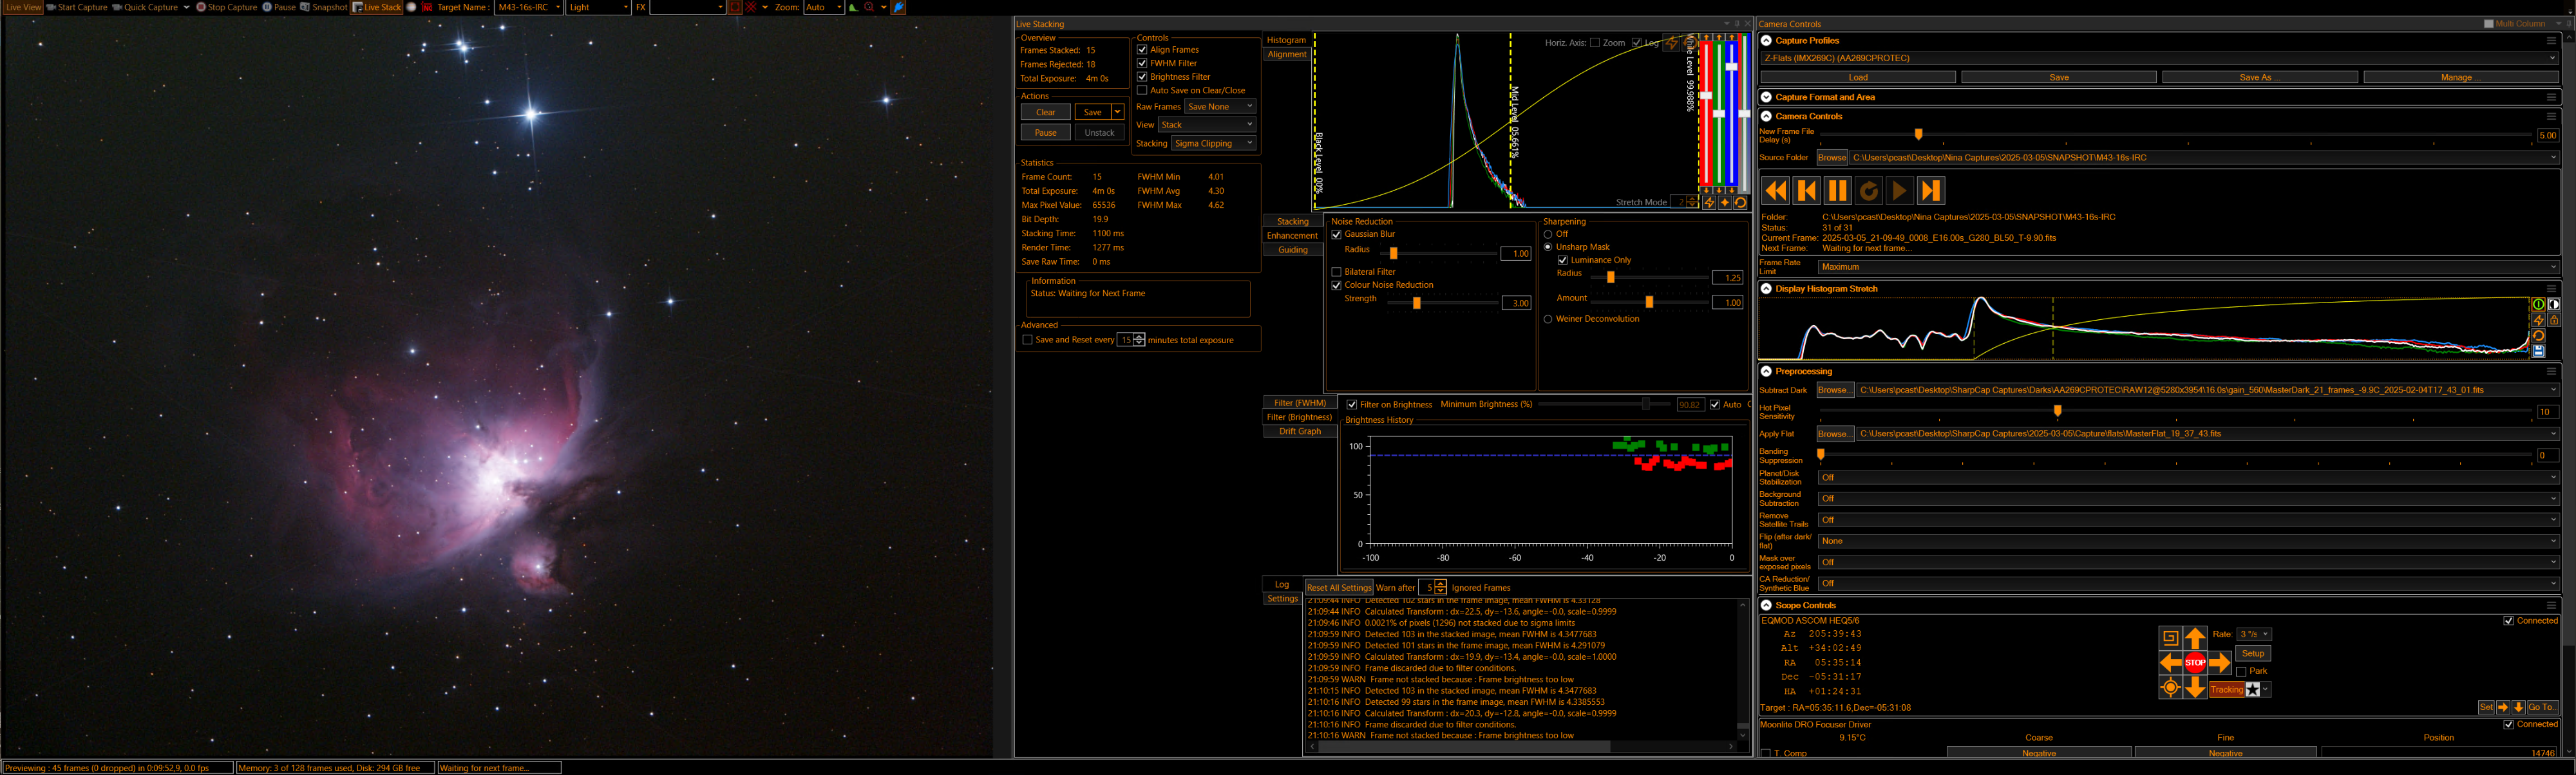The image size is (2576, 775).
Task: Open the Light frame type dropdown
Action: 598,7
